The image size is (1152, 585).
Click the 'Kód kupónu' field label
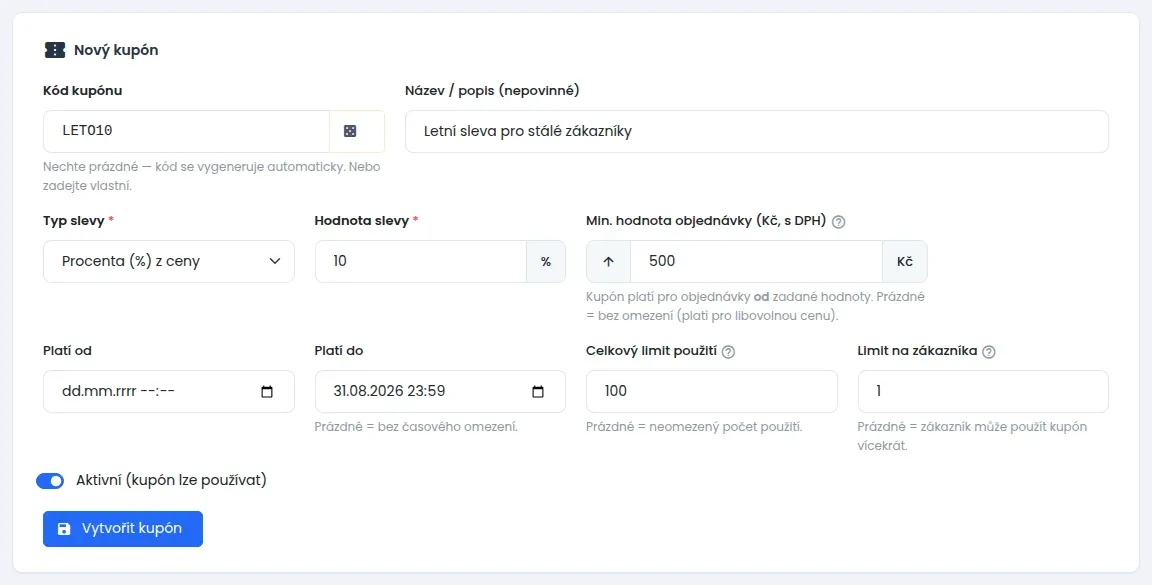click(82, 91)
